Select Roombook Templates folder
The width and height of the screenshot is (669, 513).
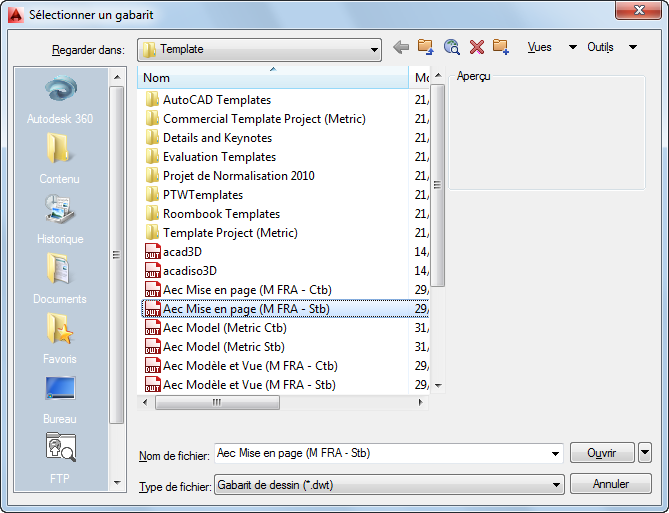(212, 214)
